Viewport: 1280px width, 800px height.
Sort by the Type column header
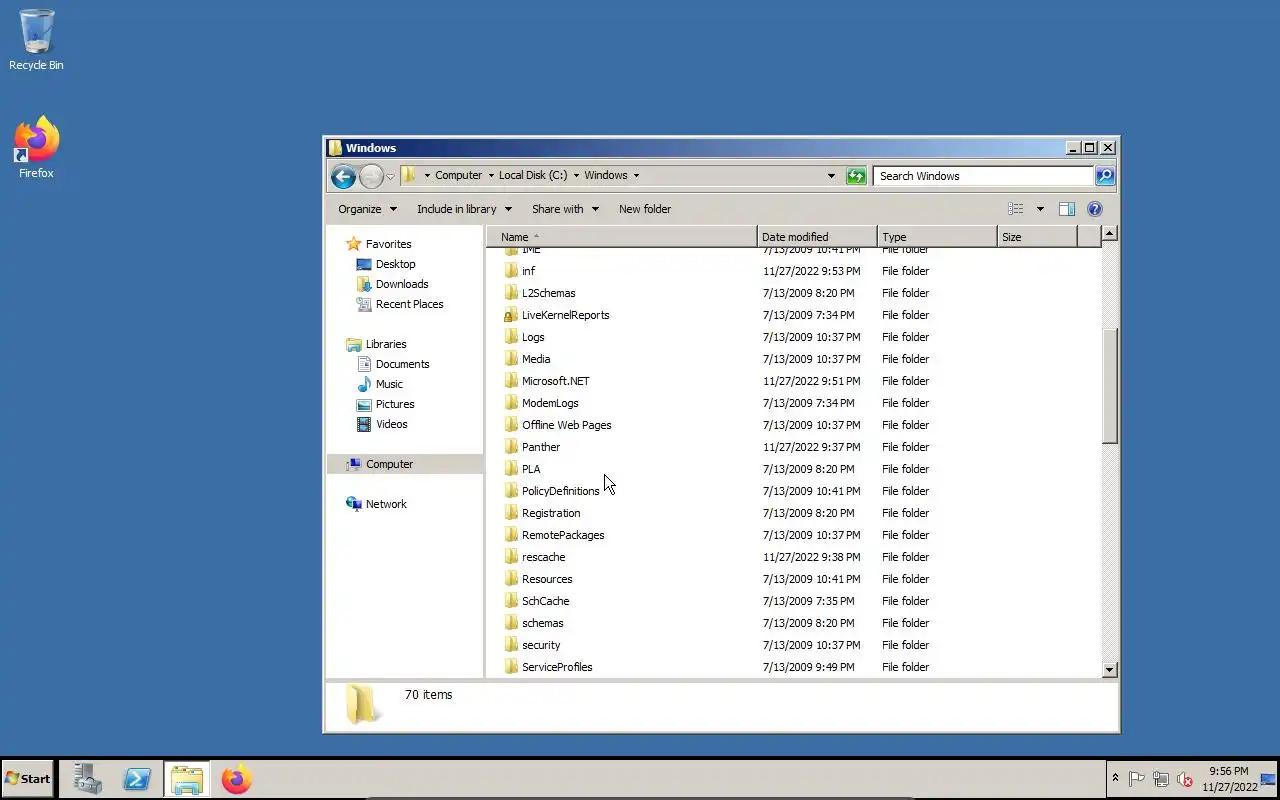(x=937, y=237)
